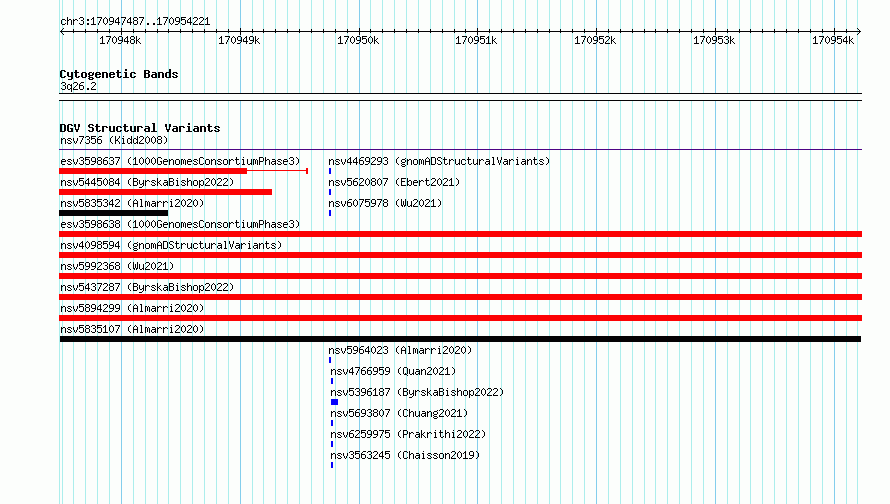Image resolution: width=890 pixels, height=504 pixels.
Task: Click the ruler's right arrow end
Action: 859,32
